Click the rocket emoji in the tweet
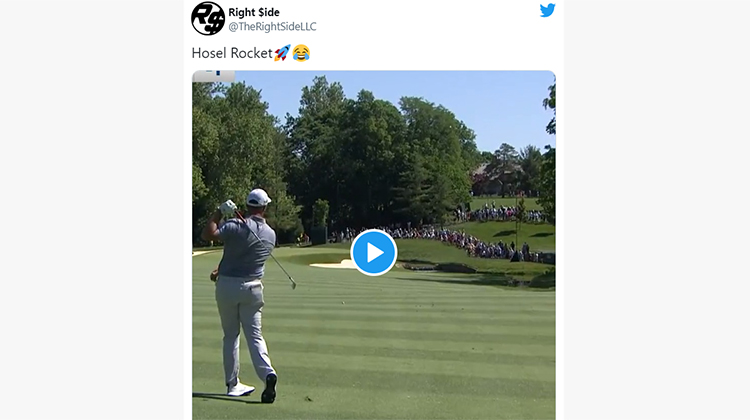 tap(282, 53)
